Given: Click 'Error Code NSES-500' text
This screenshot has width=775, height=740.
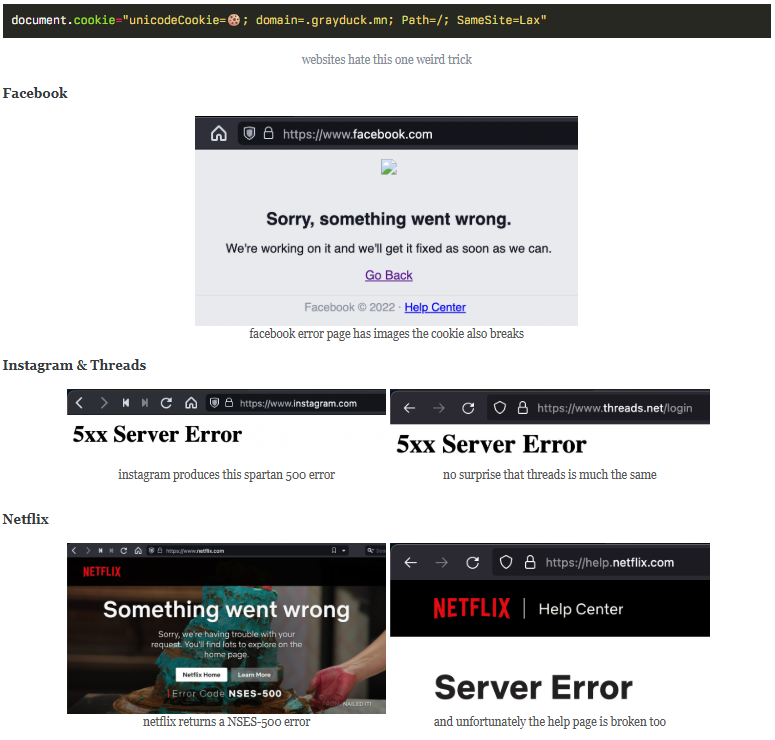Looking at the screenshot, I should pos(227,694).
